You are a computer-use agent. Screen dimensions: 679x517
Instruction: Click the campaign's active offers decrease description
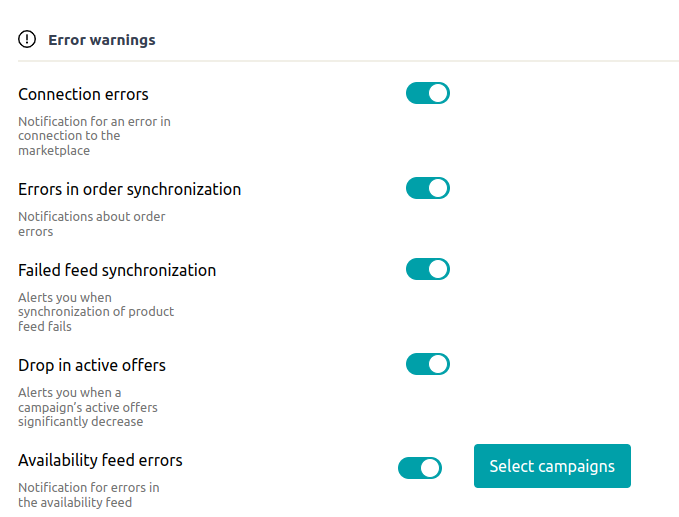point(87,407)
